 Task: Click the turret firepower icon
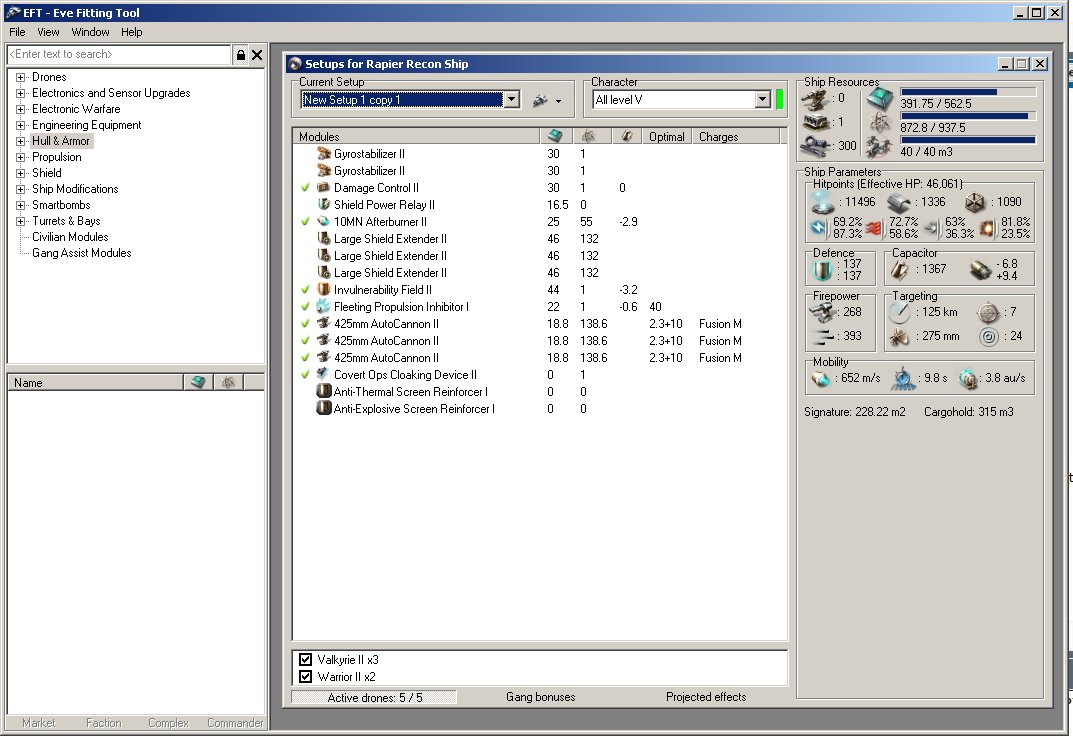coord(824,313)
